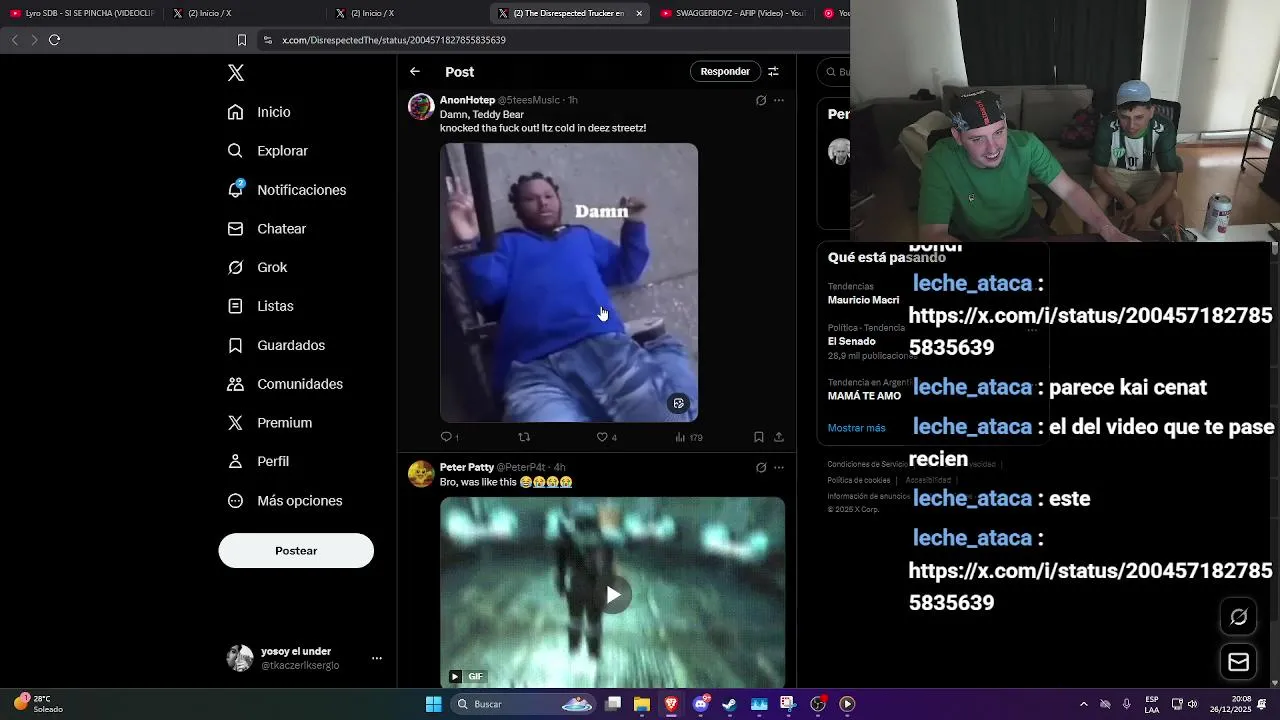Open Chatear in the sidebar
This screenshot has width=1280, height=720.
267,229
